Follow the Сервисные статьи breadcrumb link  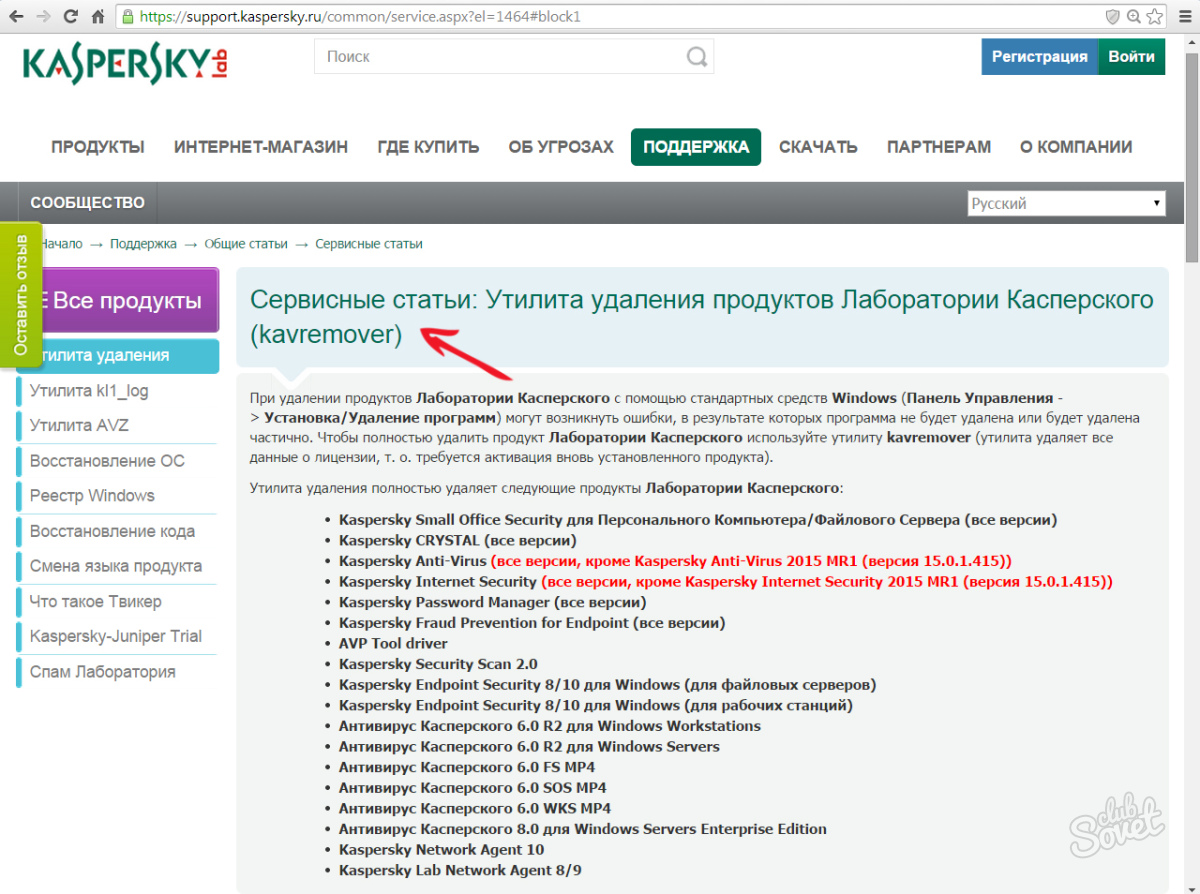(x=369, y=244)
